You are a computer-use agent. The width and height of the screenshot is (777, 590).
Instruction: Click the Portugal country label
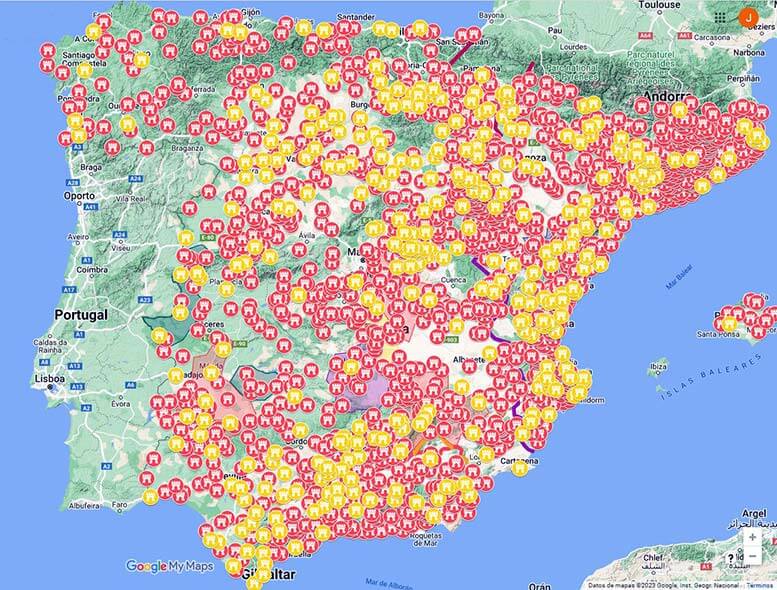coord(80,314)
